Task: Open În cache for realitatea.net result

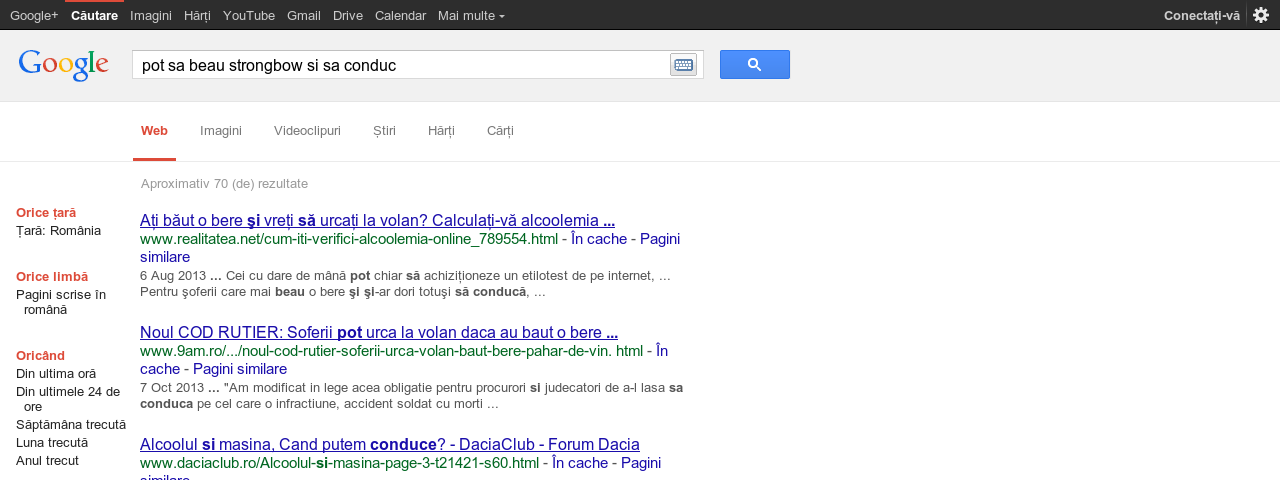Action: 599,239
